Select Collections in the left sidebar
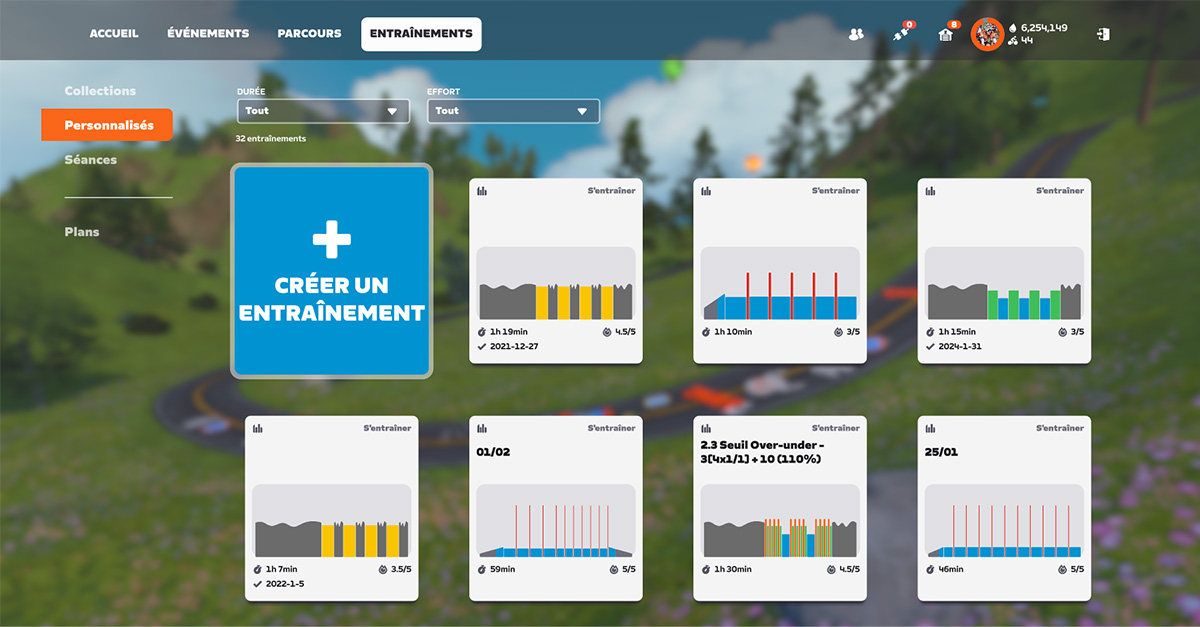 (100, 91)
